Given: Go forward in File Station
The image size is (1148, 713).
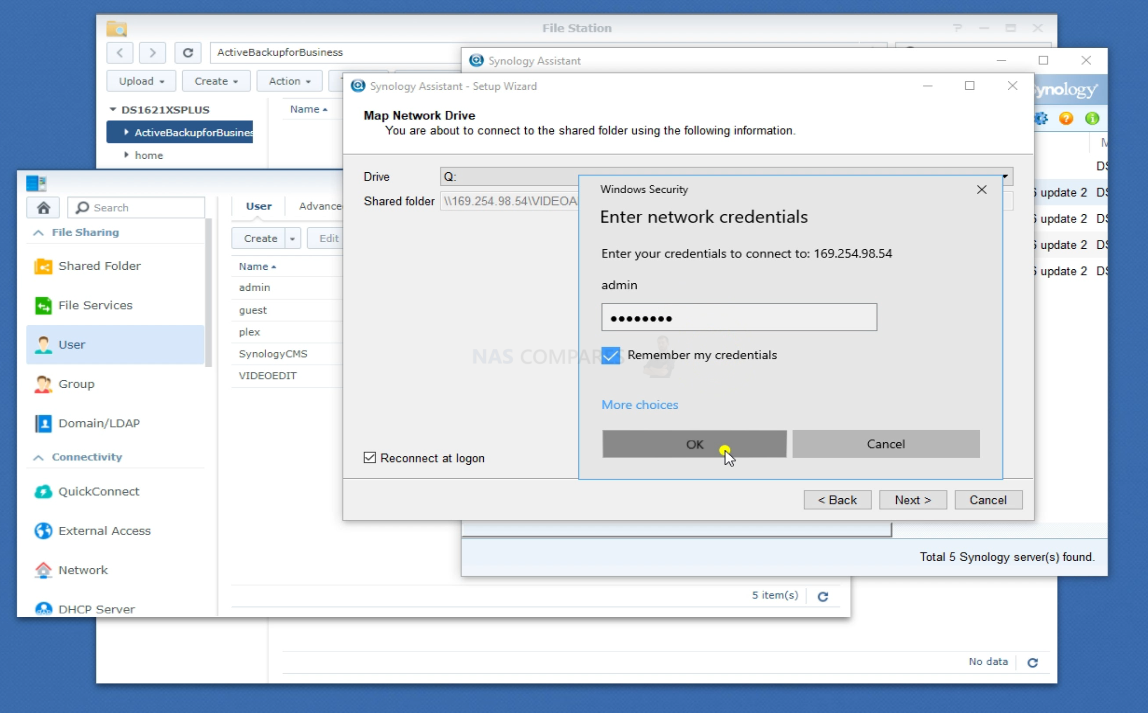Looking at the screenshot, I should (152, 53).
